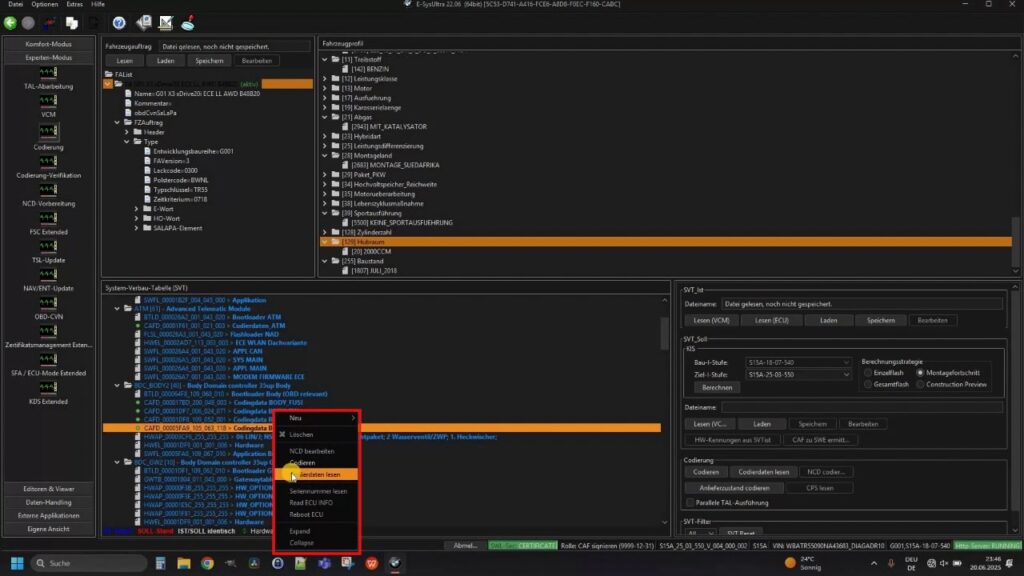Open the TAL-Abarbeitung module icon
This screenshot has width=1024, height=576.
pos(48,73)
